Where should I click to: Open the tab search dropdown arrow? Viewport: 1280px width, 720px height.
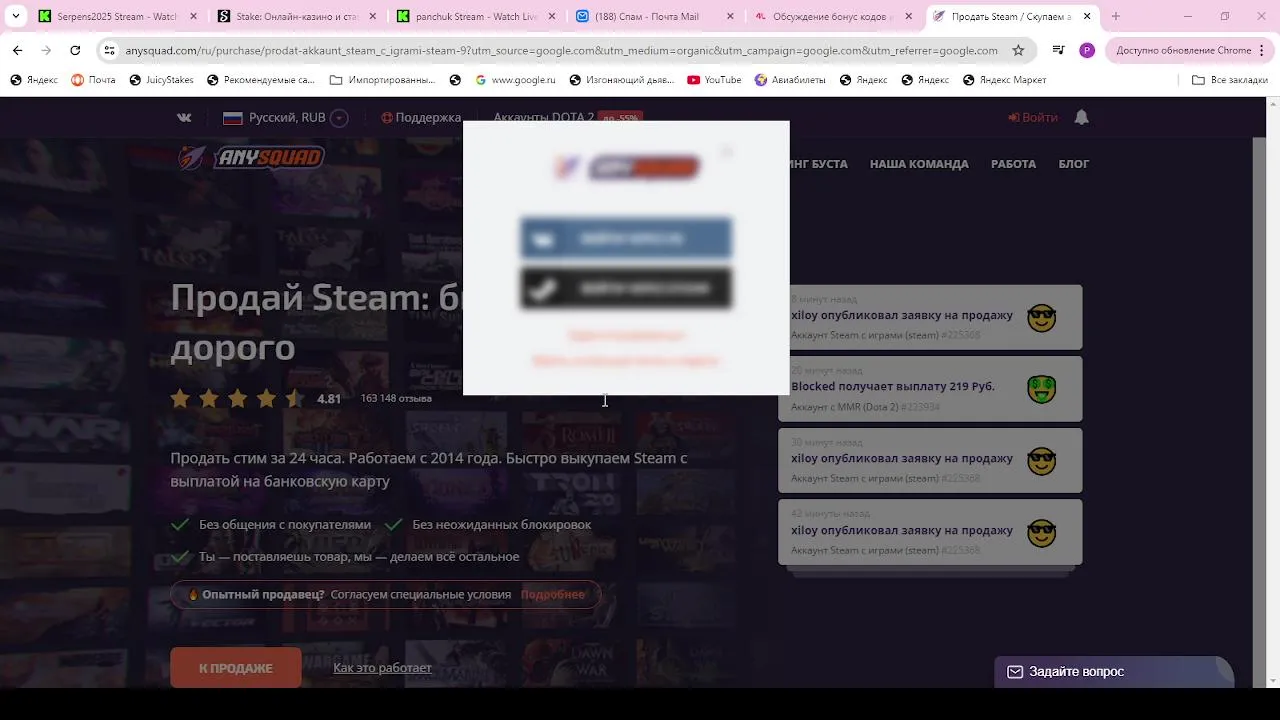pyautogui.click(x=15, y=16)
